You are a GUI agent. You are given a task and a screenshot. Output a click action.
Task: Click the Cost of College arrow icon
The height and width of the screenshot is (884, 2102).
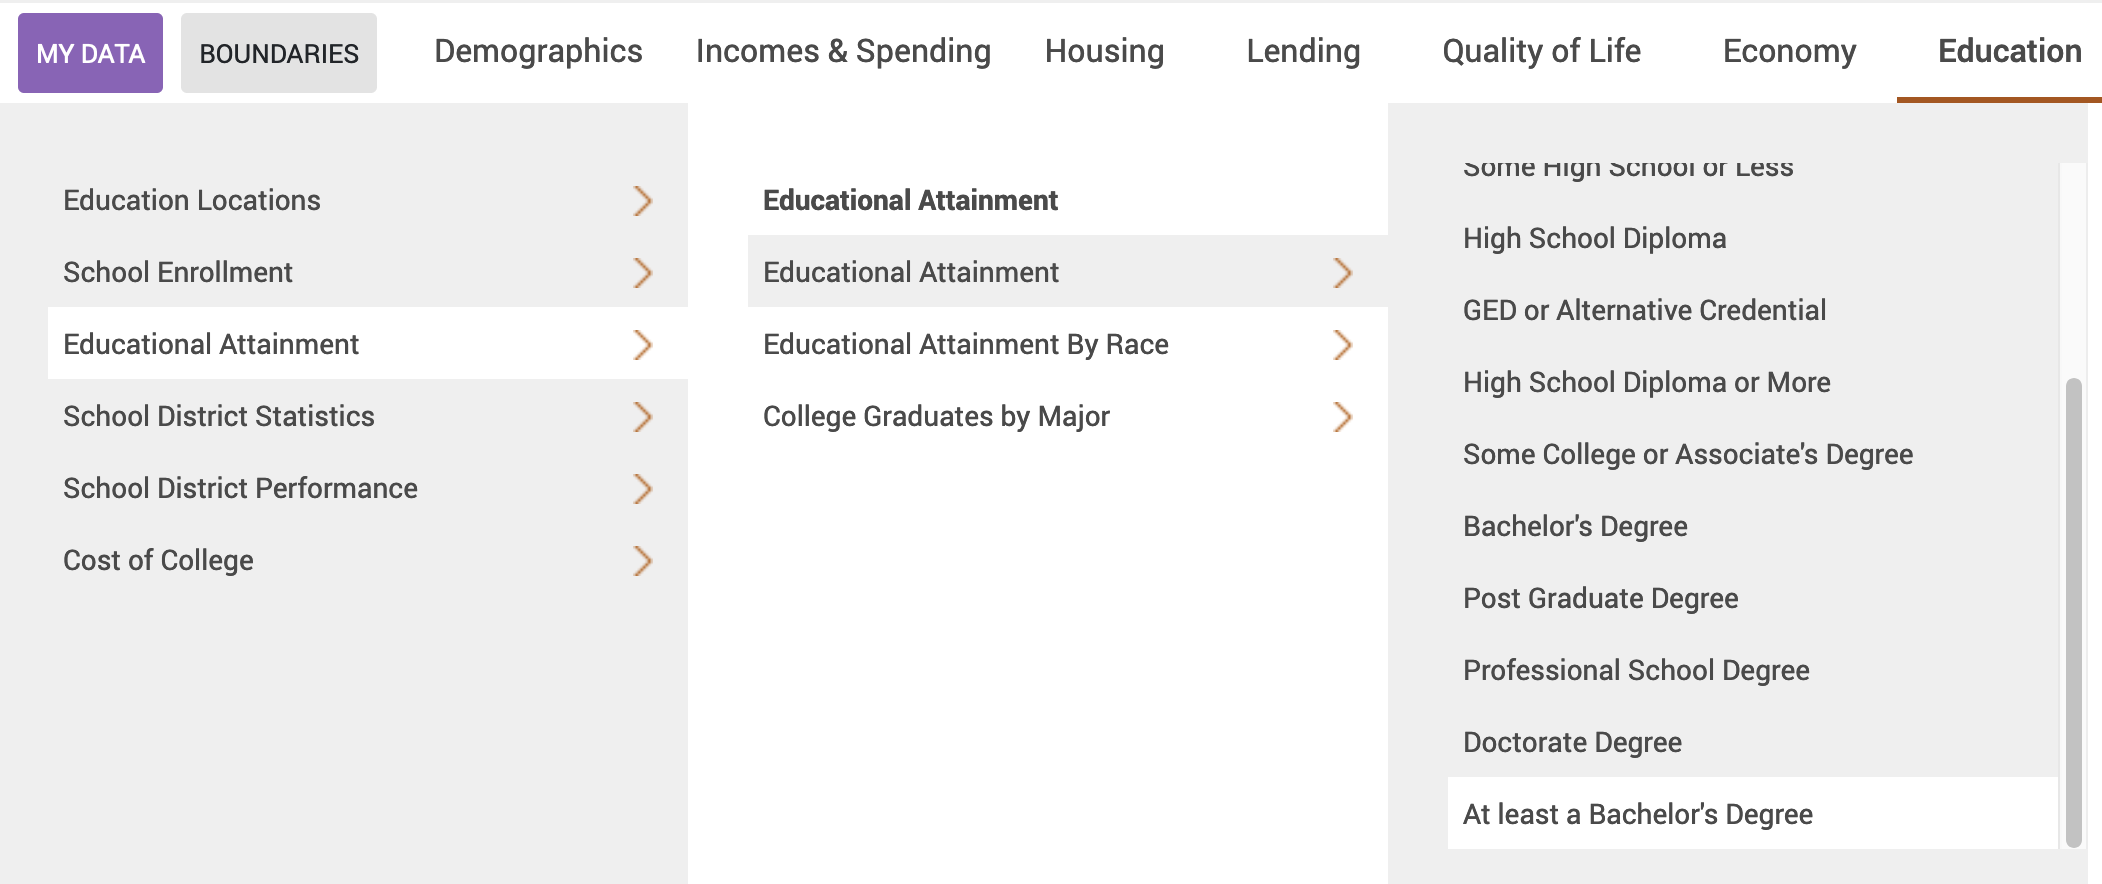tap(643, 561)
